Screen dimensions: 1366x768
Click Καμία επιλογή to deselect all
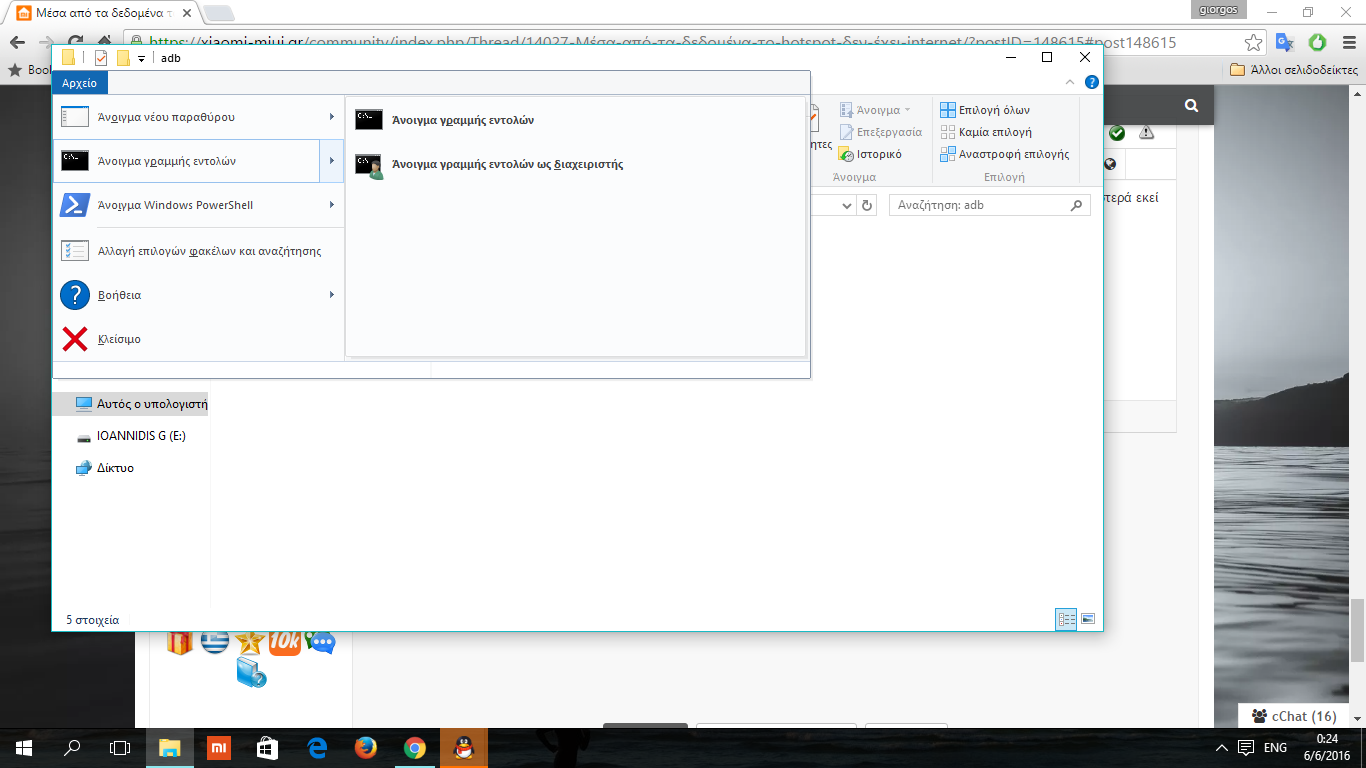pyautogui.click(x=994, y=132)
